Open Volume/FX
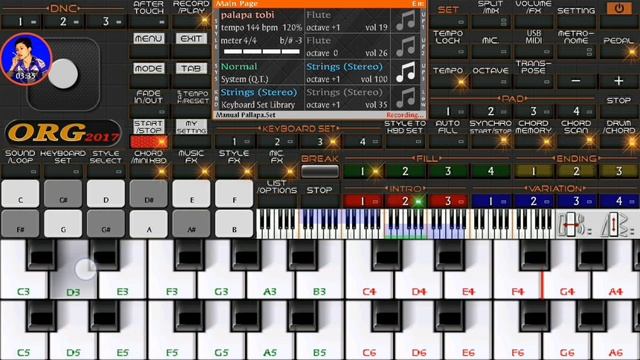 pos(533,22)
